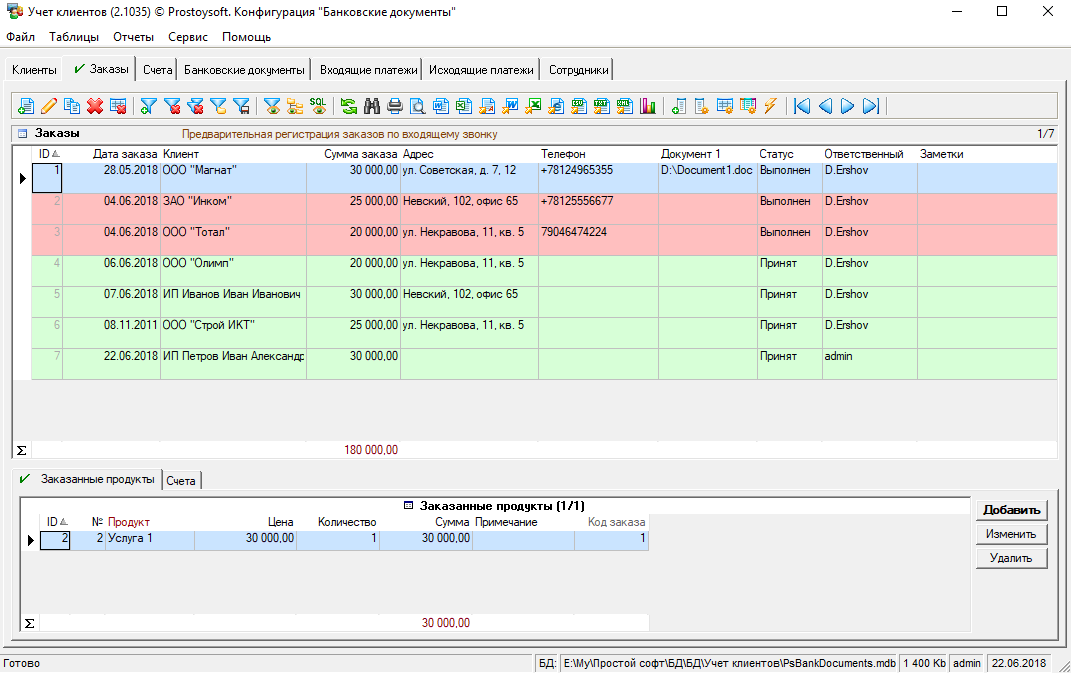Sort orders table by ID column header
This screenshot has height=673, width=1071.
(44, 154)
